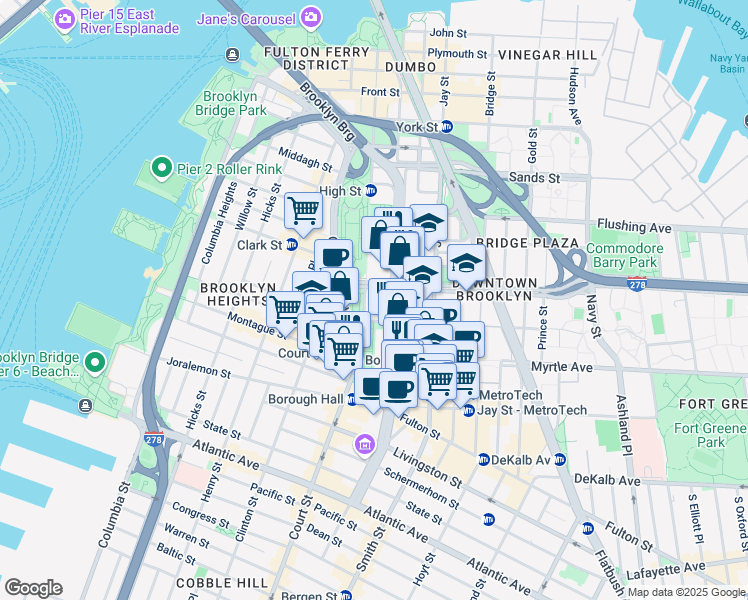Select the Bergen St subway station icon
The height and width of the screenshot is (600, 748).
tap(346, 595)
